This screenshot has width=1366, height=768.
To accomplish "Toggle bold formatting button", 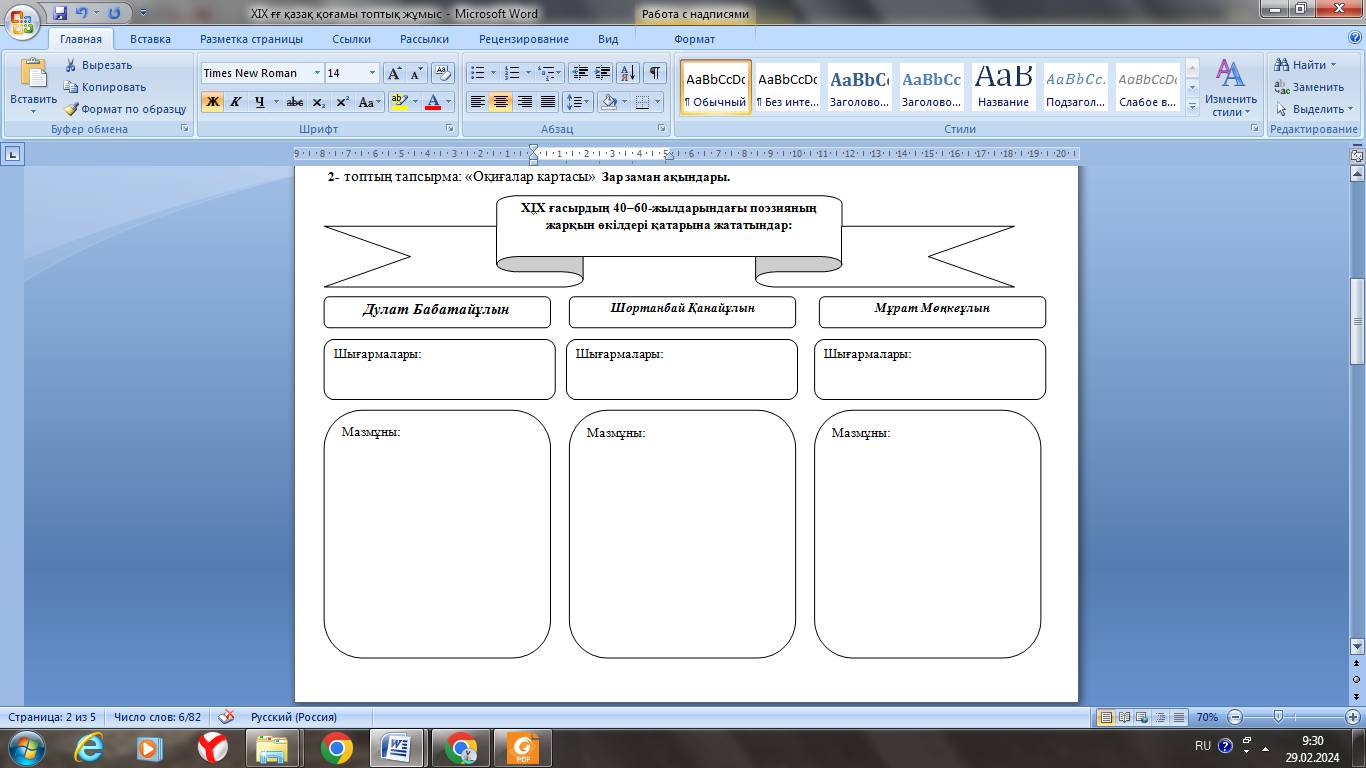I will 212,102.
